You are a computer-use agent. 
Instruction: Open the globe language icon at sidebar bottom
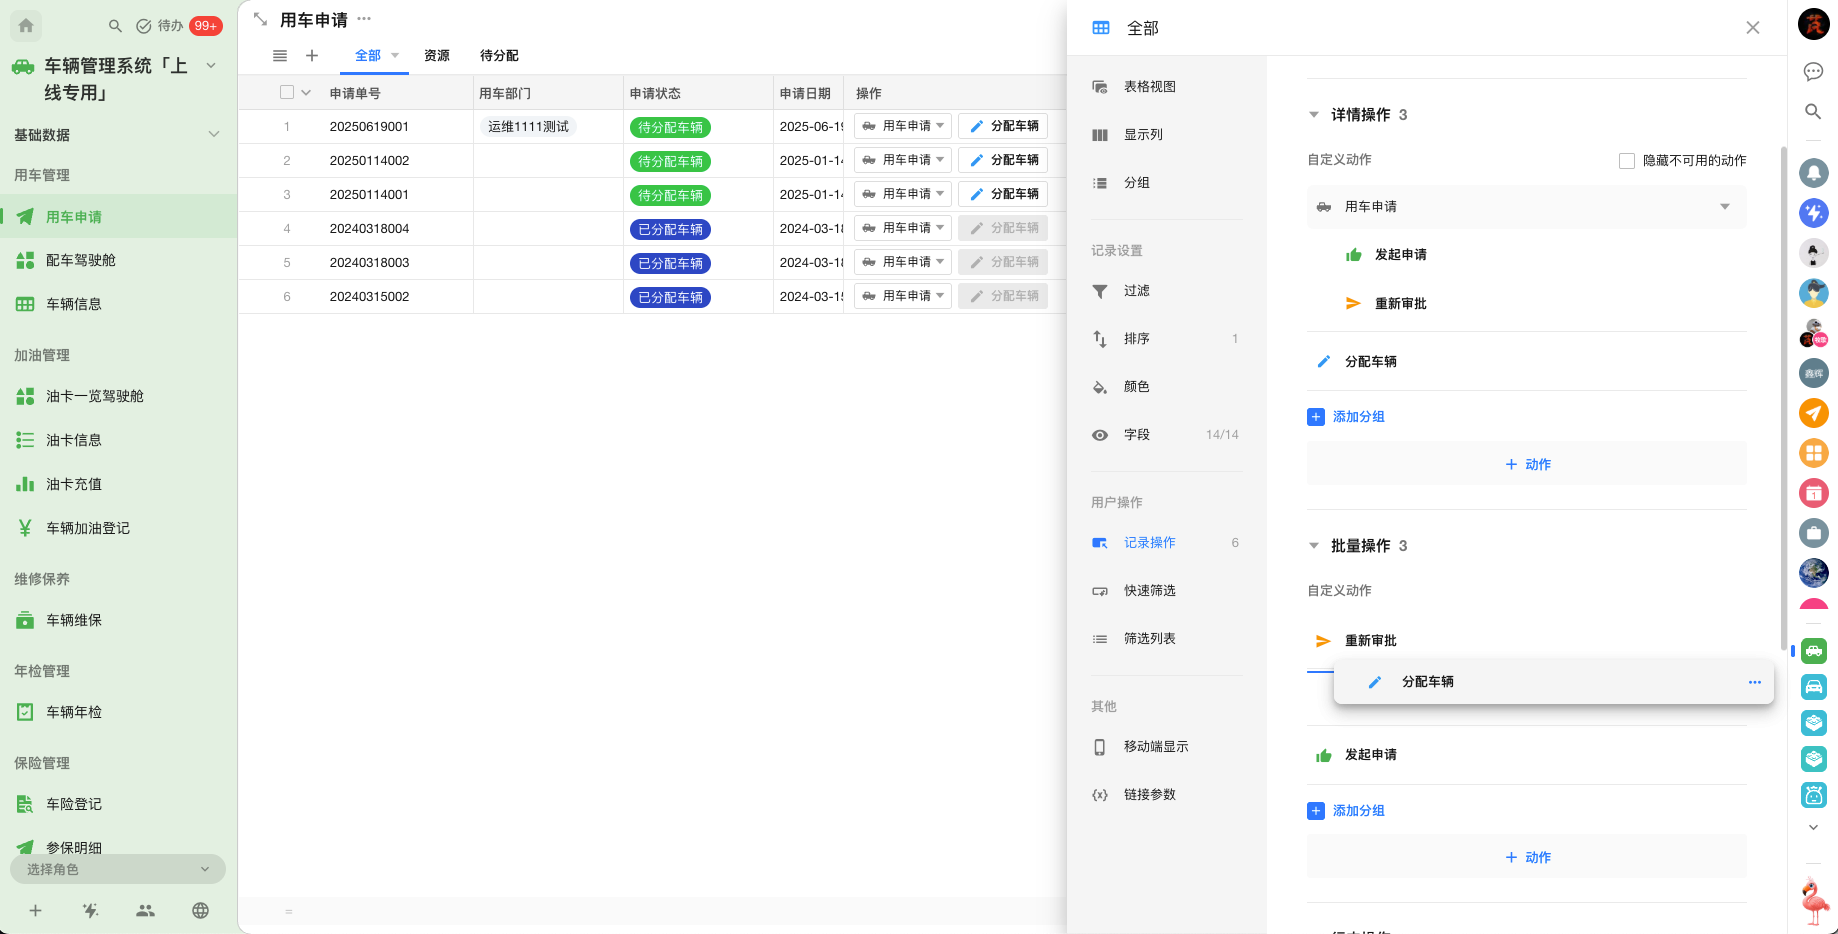(200, 910)
